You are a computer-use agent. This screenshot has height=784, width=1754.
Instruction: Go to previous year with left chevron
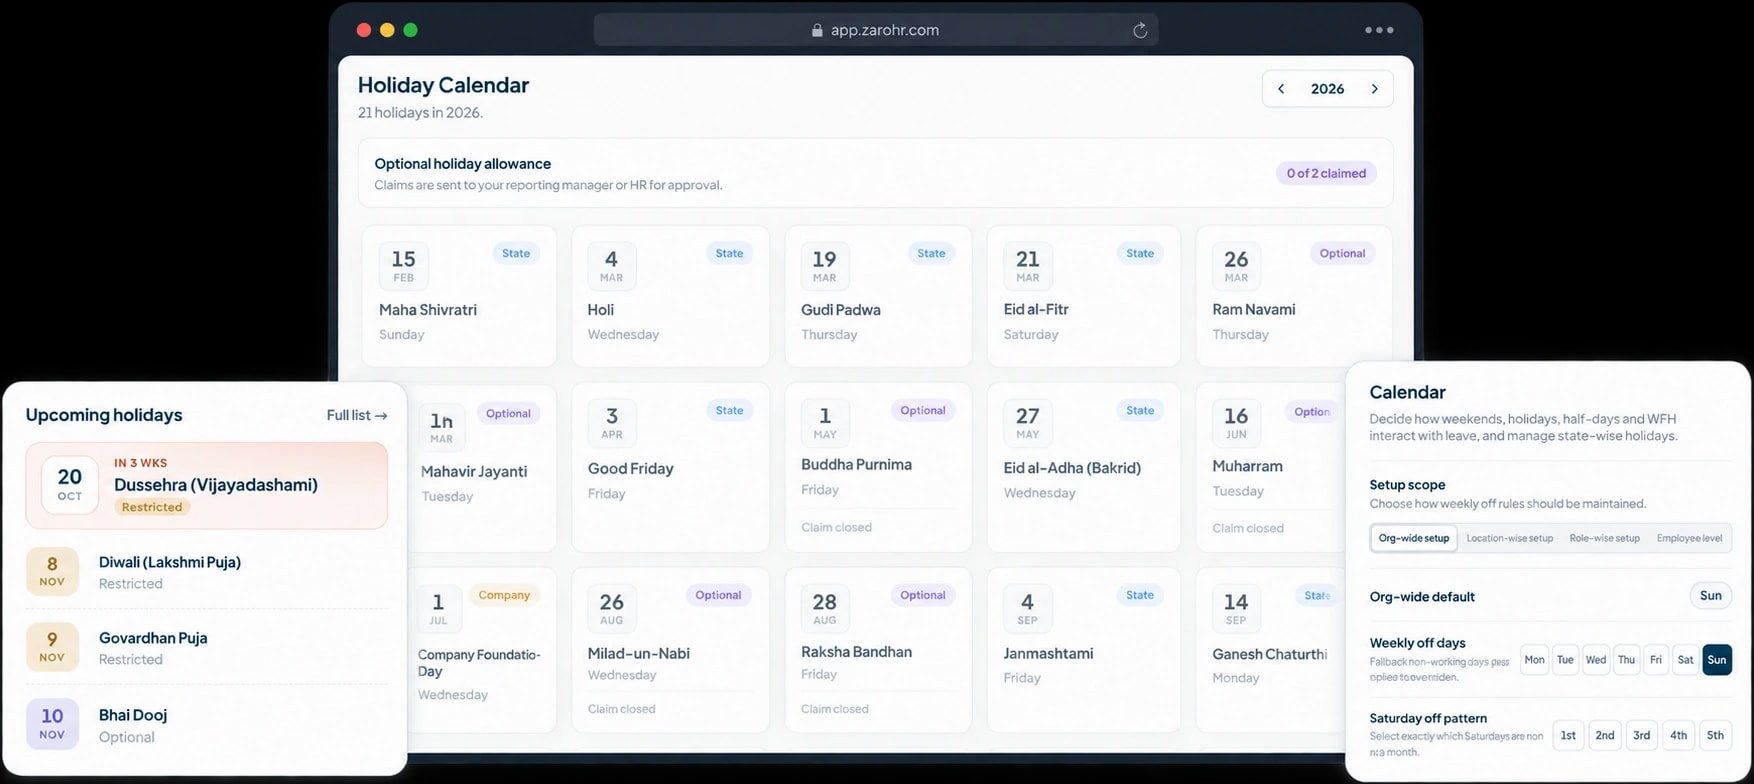(1281, 89)
